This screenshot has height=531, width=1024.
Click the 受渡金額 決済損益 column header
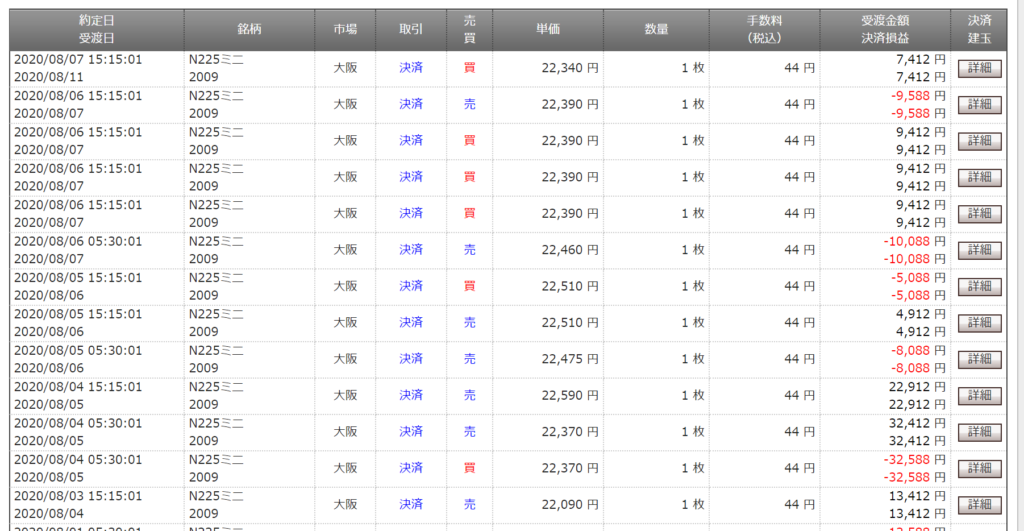click(x=885, y=29)
